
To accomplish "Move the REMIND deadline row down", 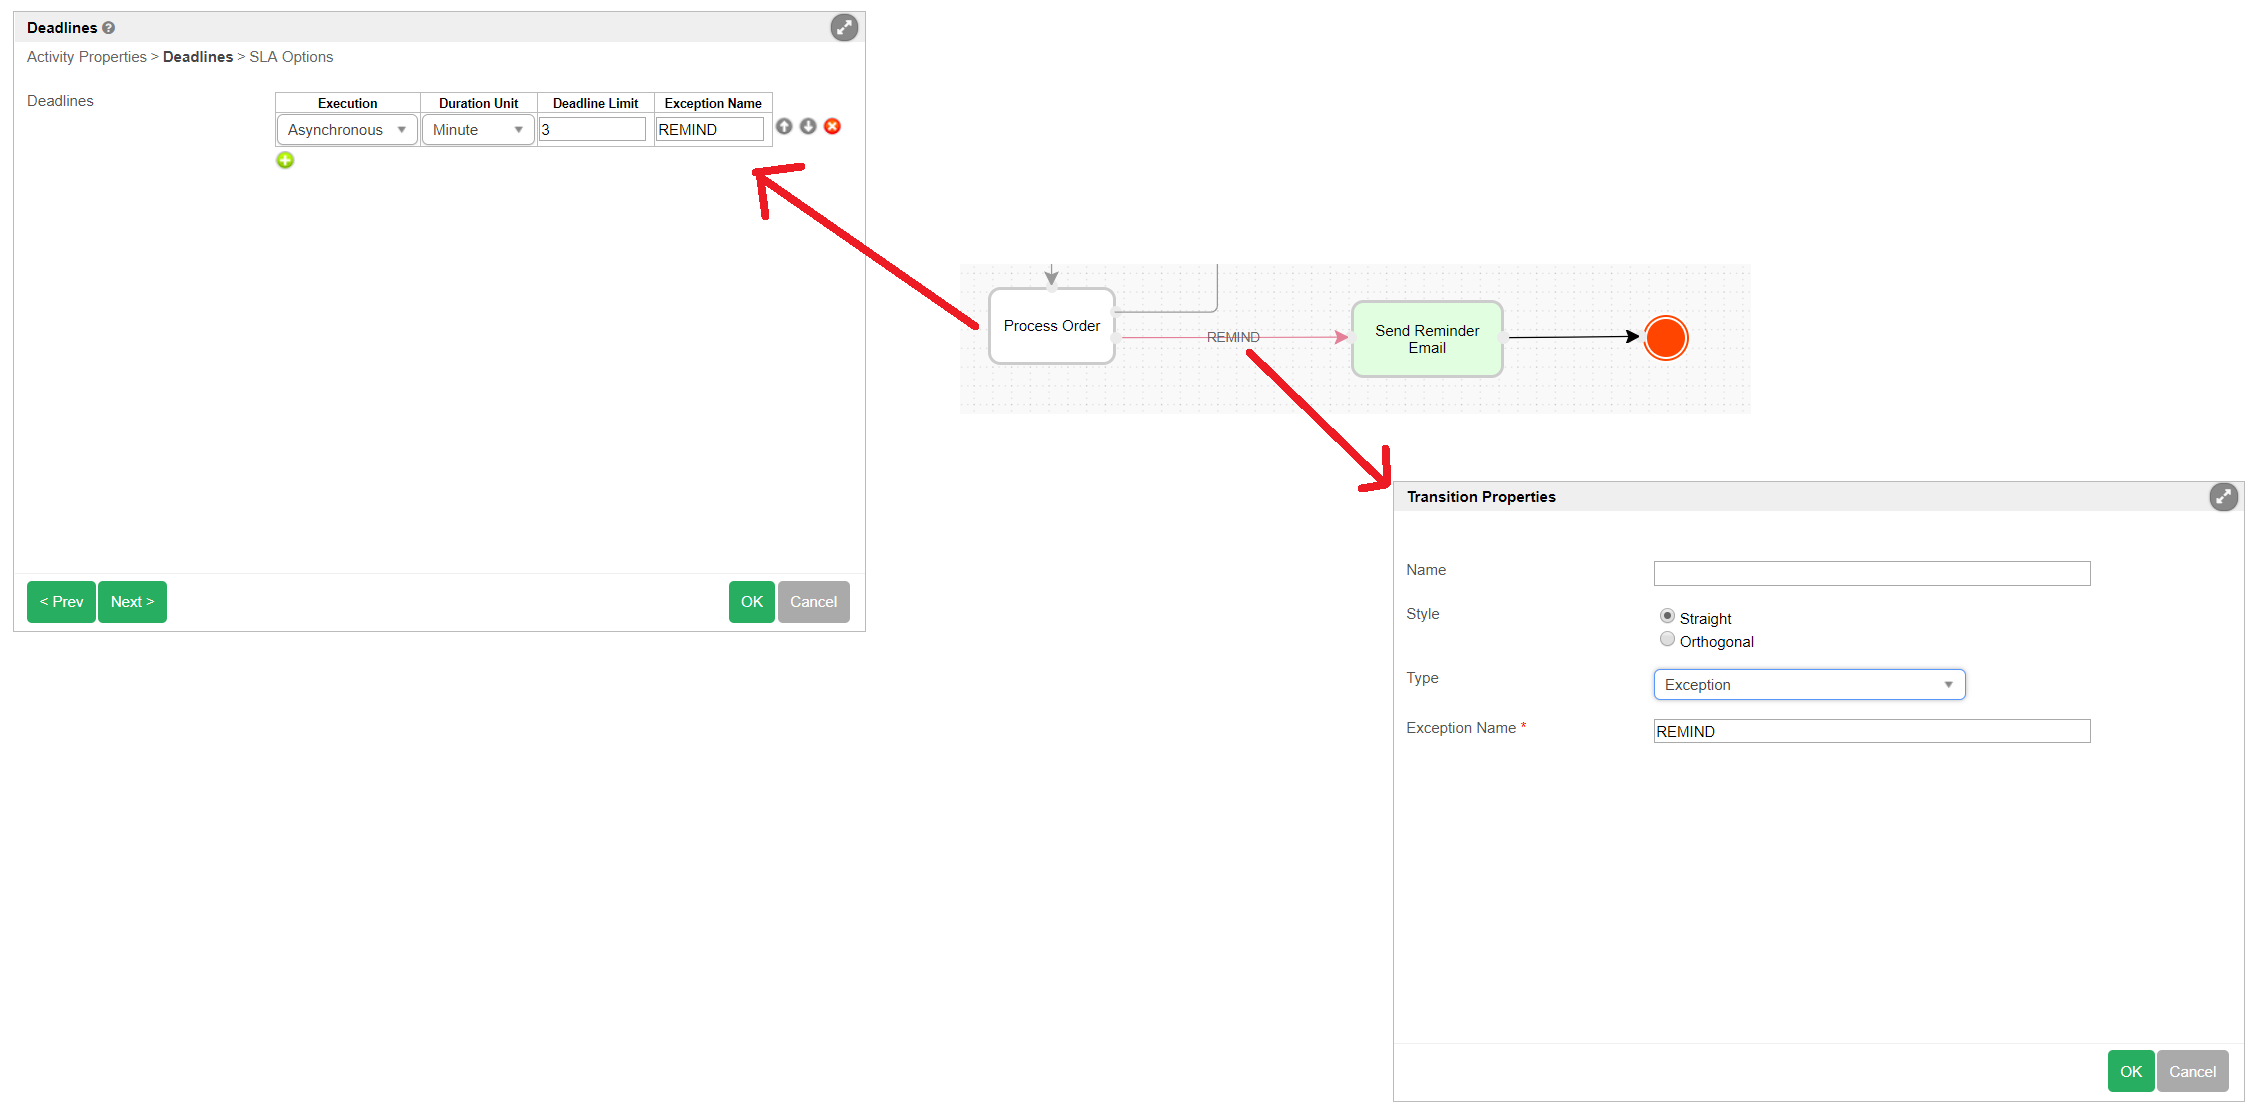I will (808, 126).
